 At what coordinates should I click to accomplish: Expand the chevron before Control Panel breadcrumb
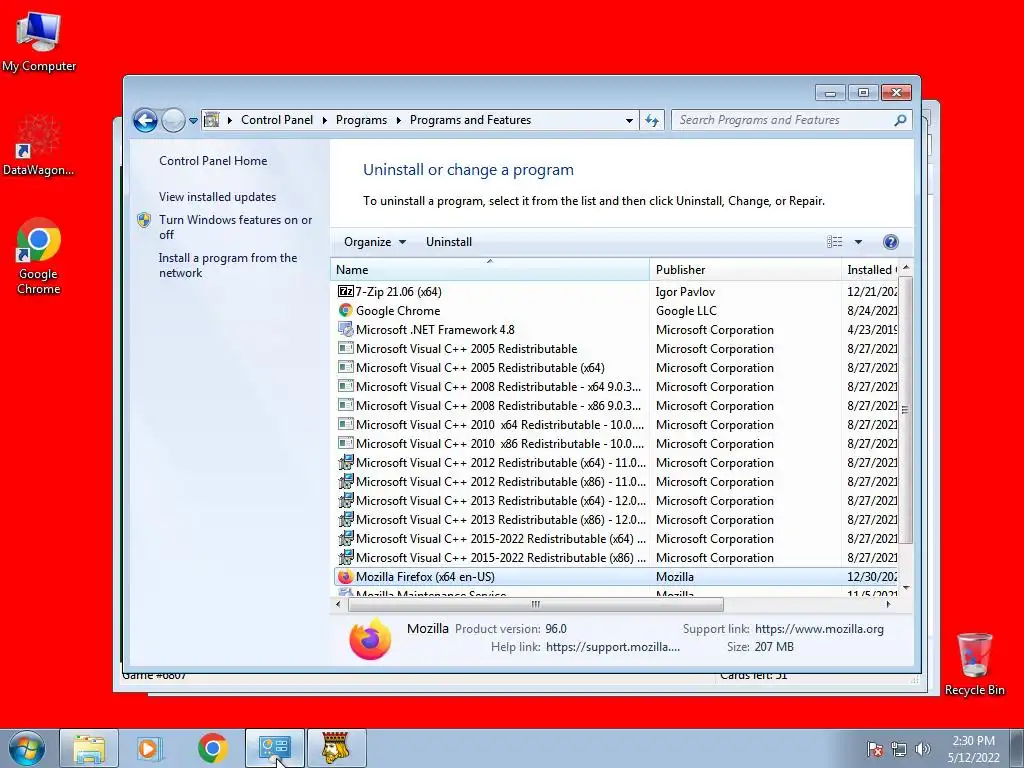[230, 120]
